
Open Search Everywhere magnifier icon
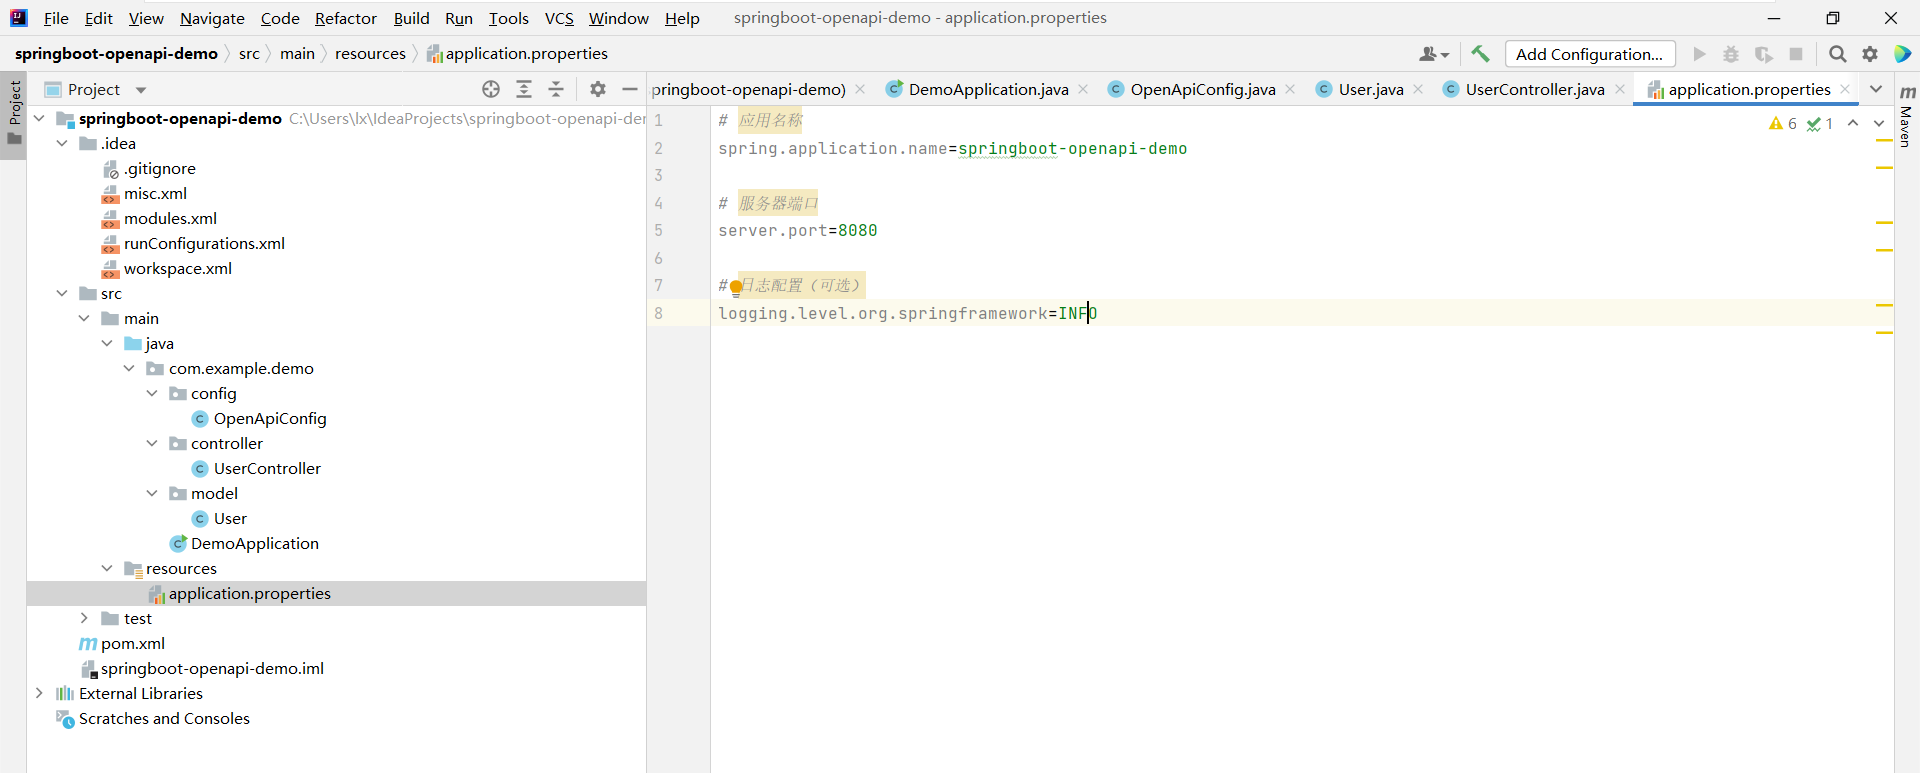(1838, 54)
